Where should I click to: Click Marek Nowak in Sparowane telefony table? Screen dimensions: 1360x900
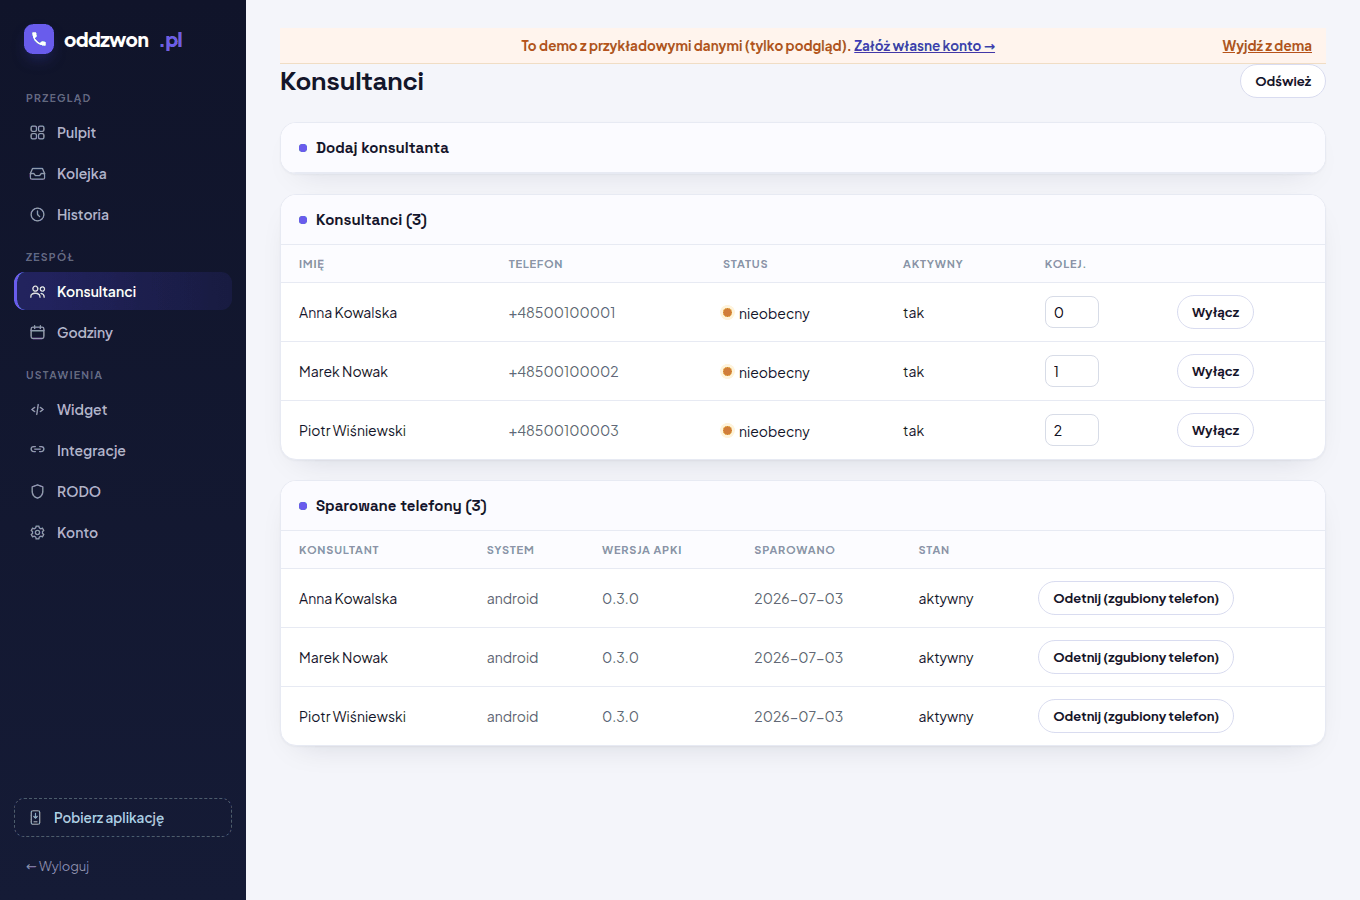tap(343, 658)
